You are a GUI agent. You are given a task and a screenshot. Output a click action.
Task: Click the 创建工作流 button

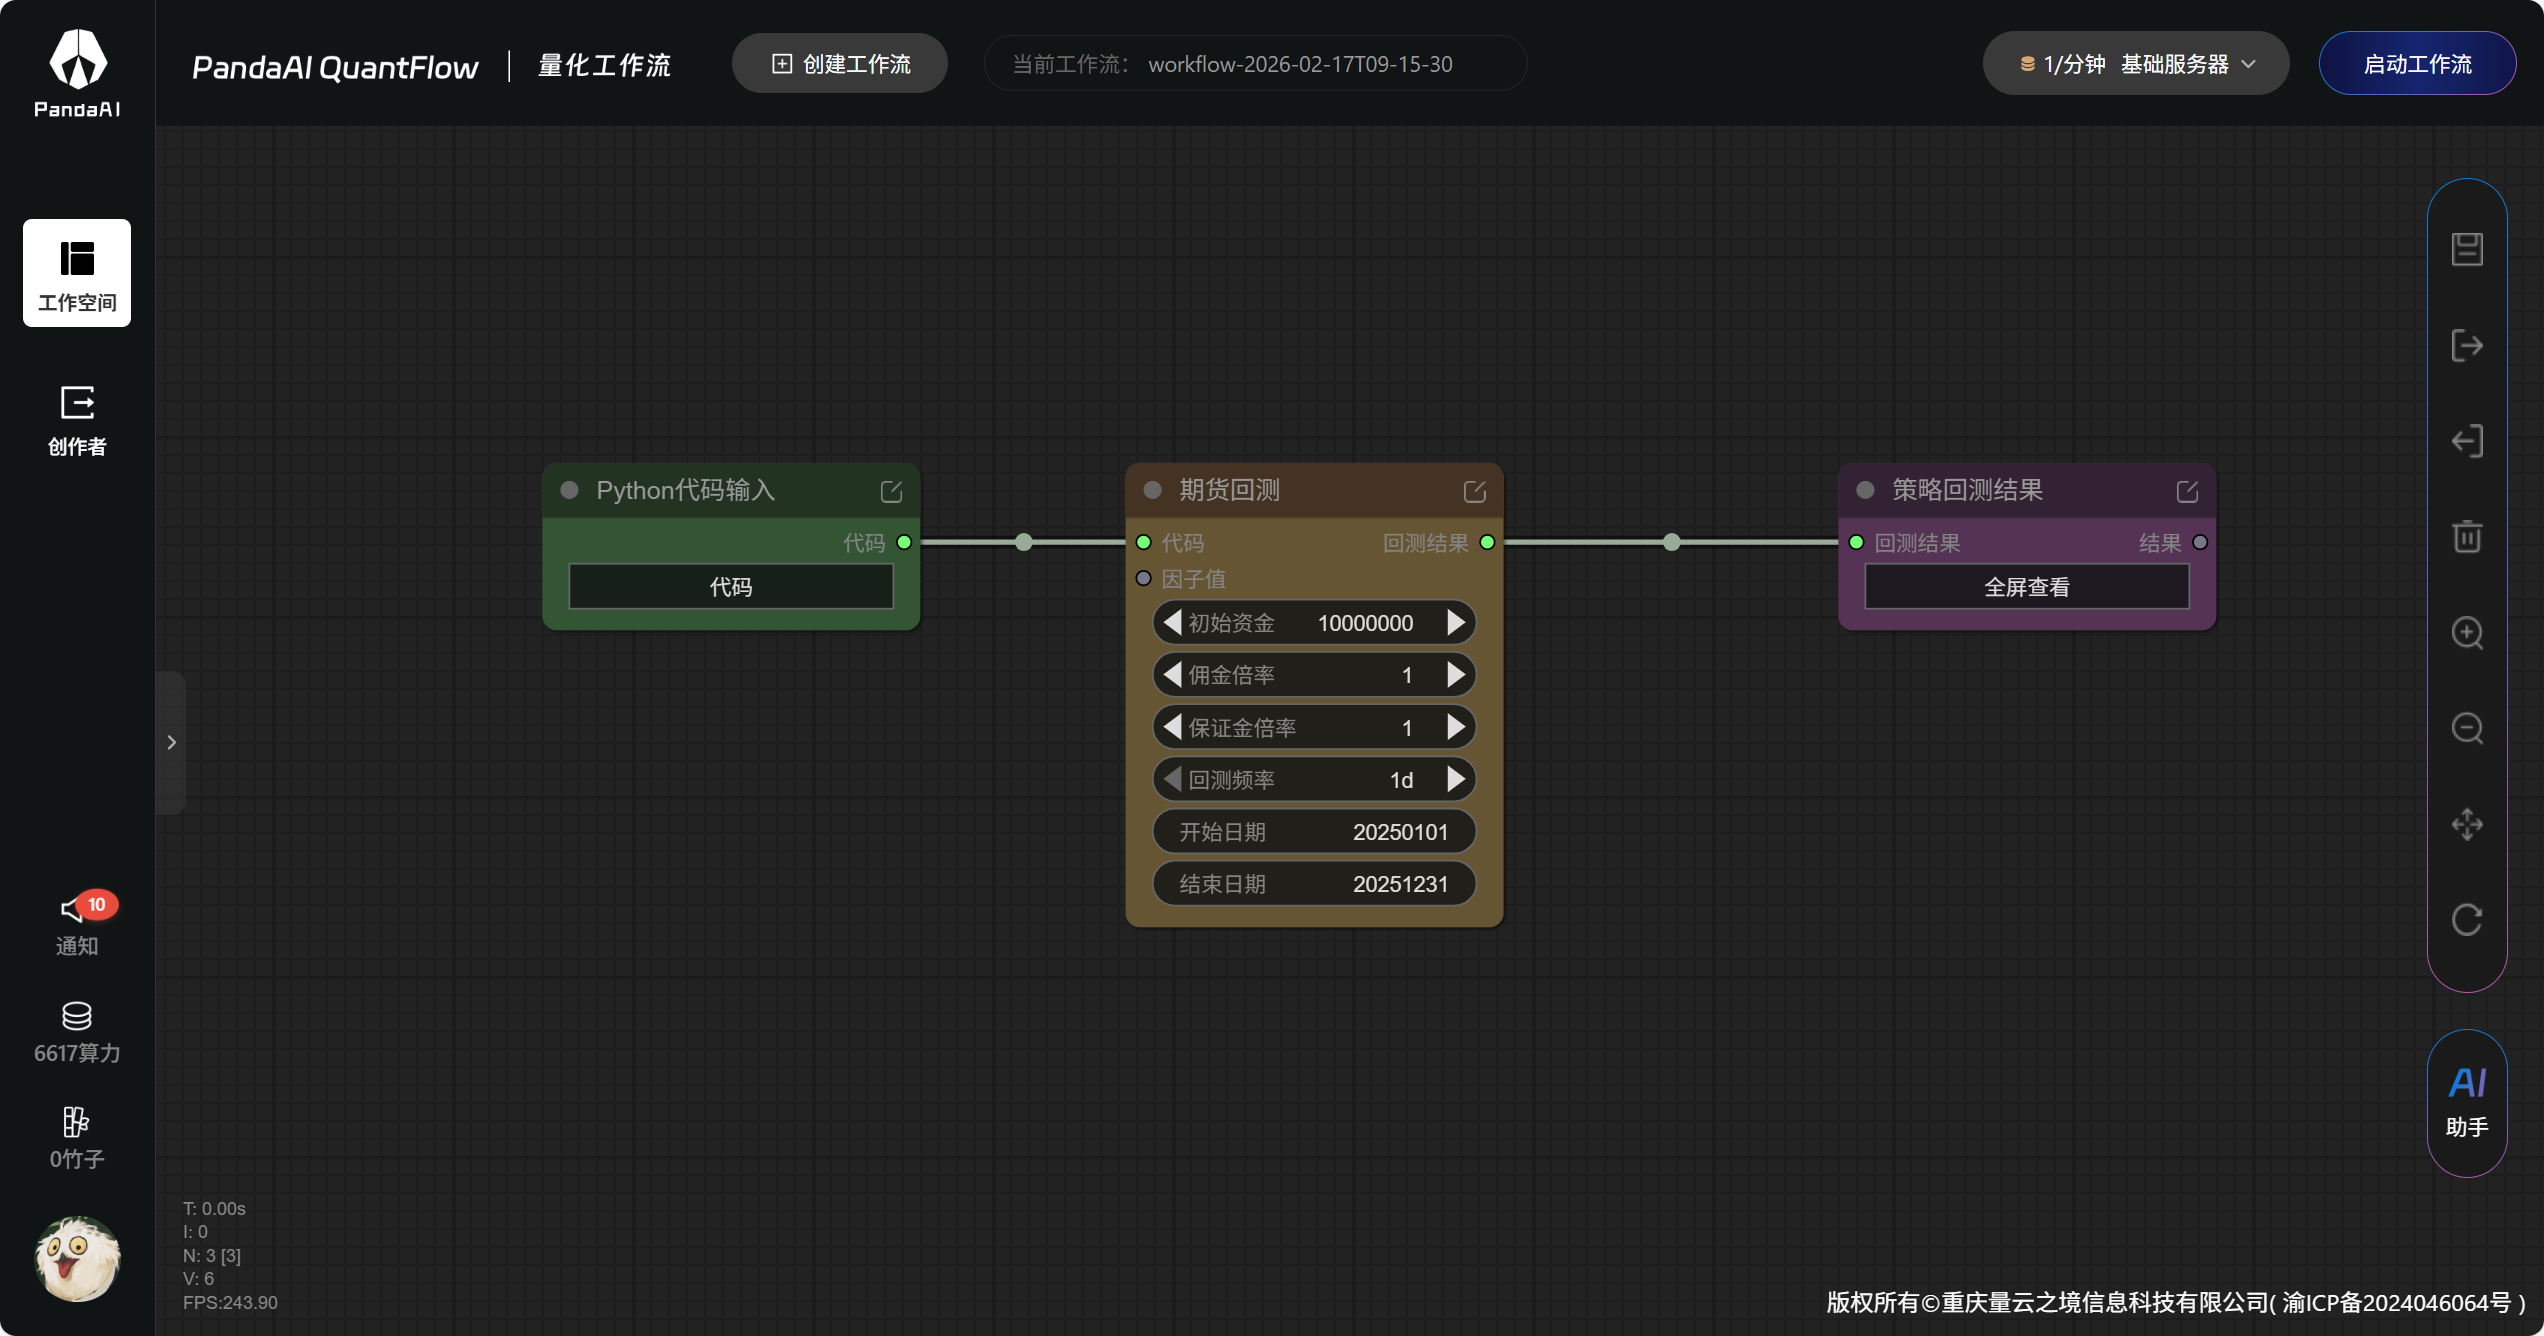(840, 64)
